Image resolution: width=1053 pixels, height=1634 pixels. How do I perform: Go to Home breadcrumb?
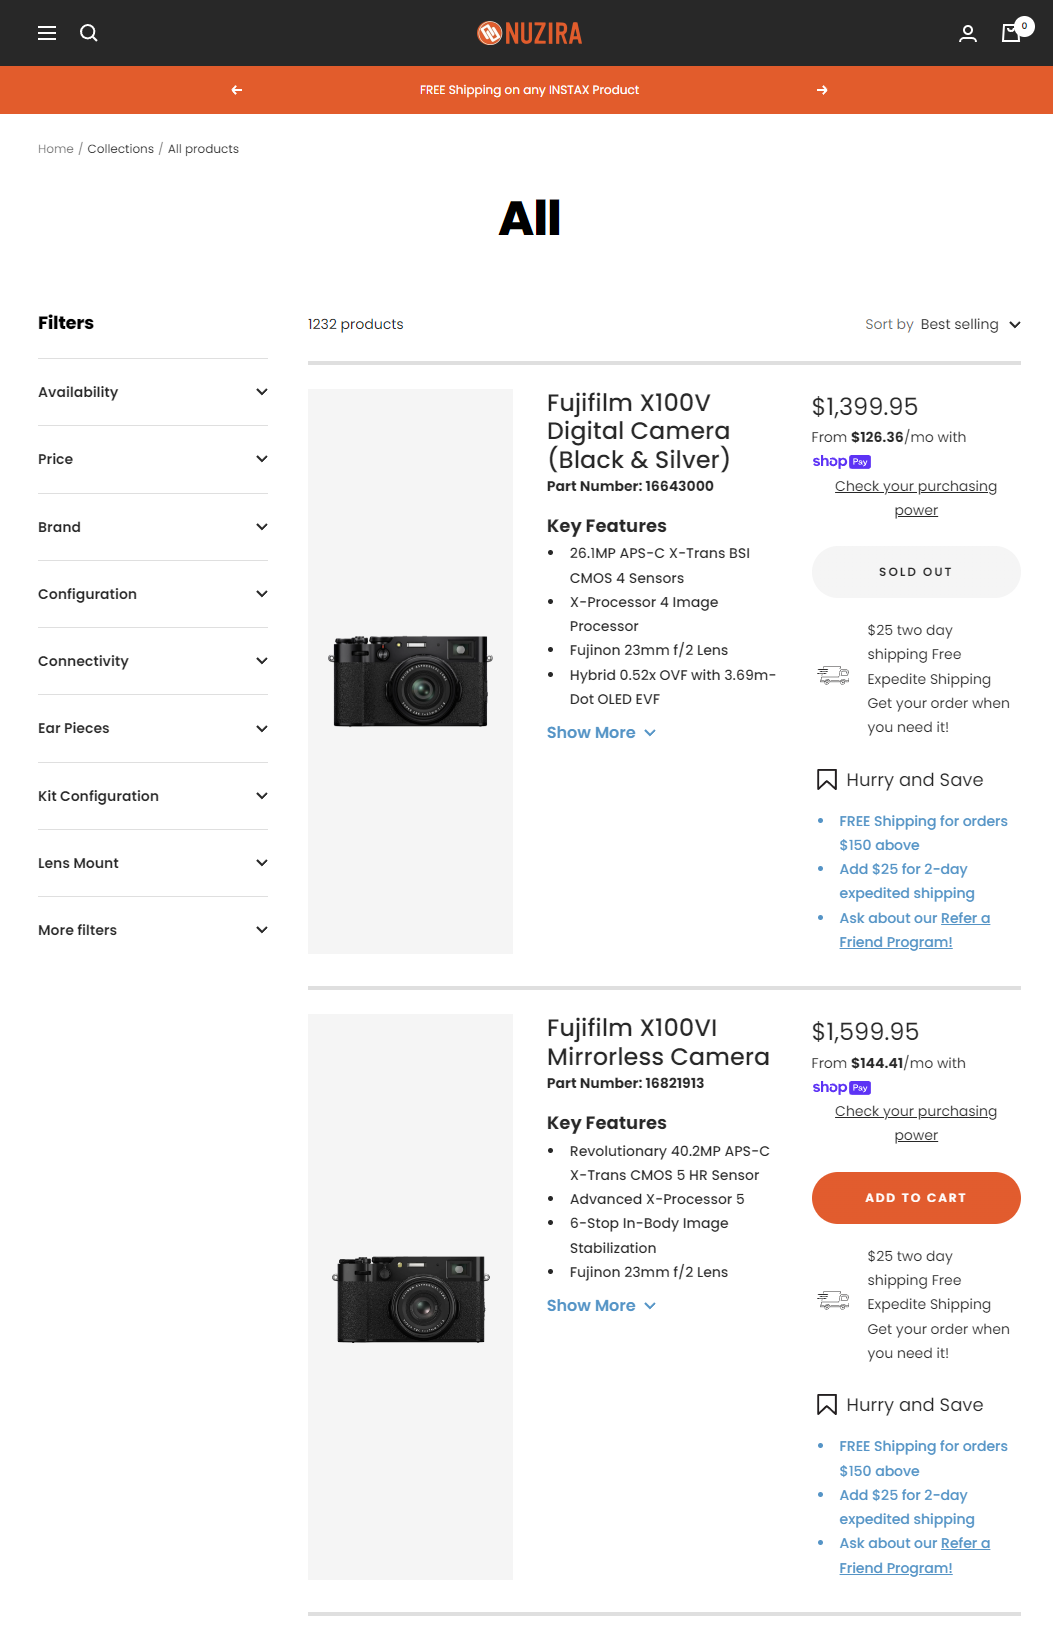pyautogui.click(x=56, y=149)
